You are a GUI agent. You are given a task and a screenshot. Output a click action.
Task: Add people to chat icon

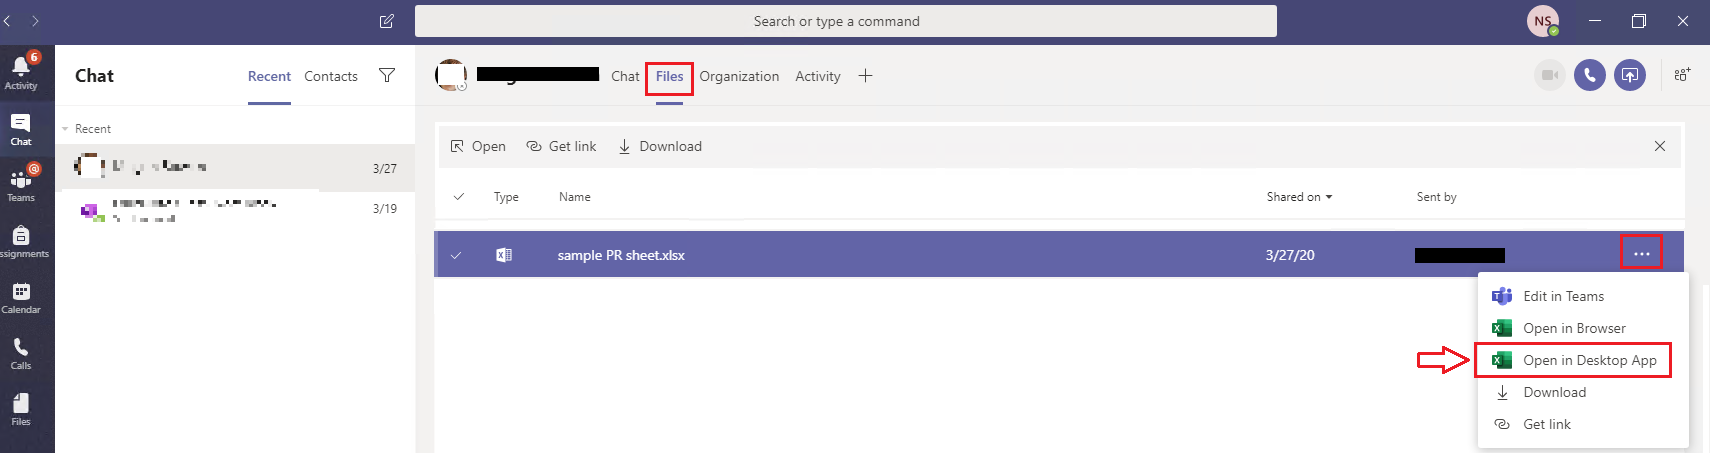(1682, 75)
